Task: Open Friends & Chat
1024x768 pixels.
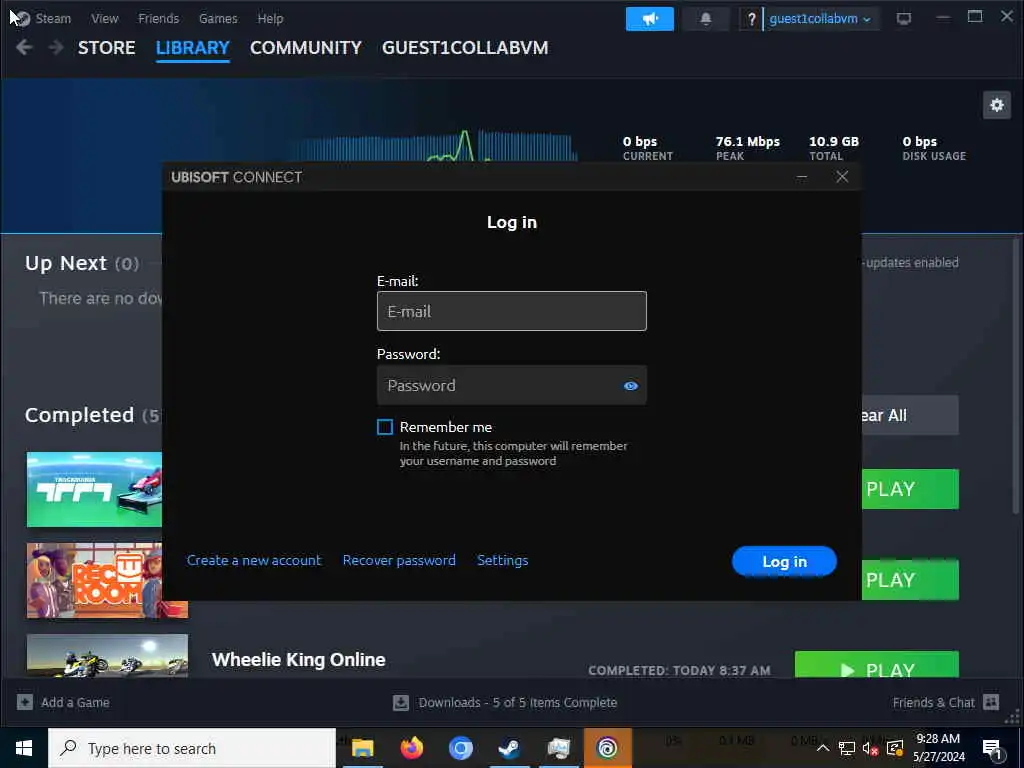Action: (x=933, y=703)
